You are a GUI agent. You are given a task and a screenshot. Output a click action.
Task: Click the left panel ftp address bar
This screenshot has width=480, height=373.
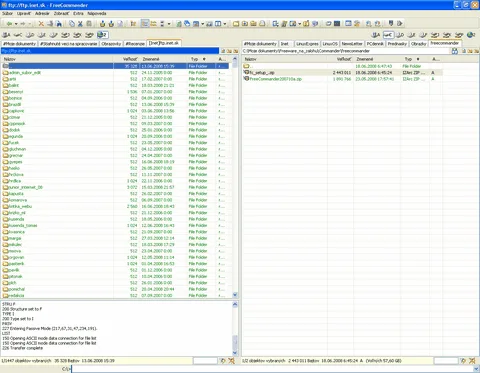coord(110,51)
